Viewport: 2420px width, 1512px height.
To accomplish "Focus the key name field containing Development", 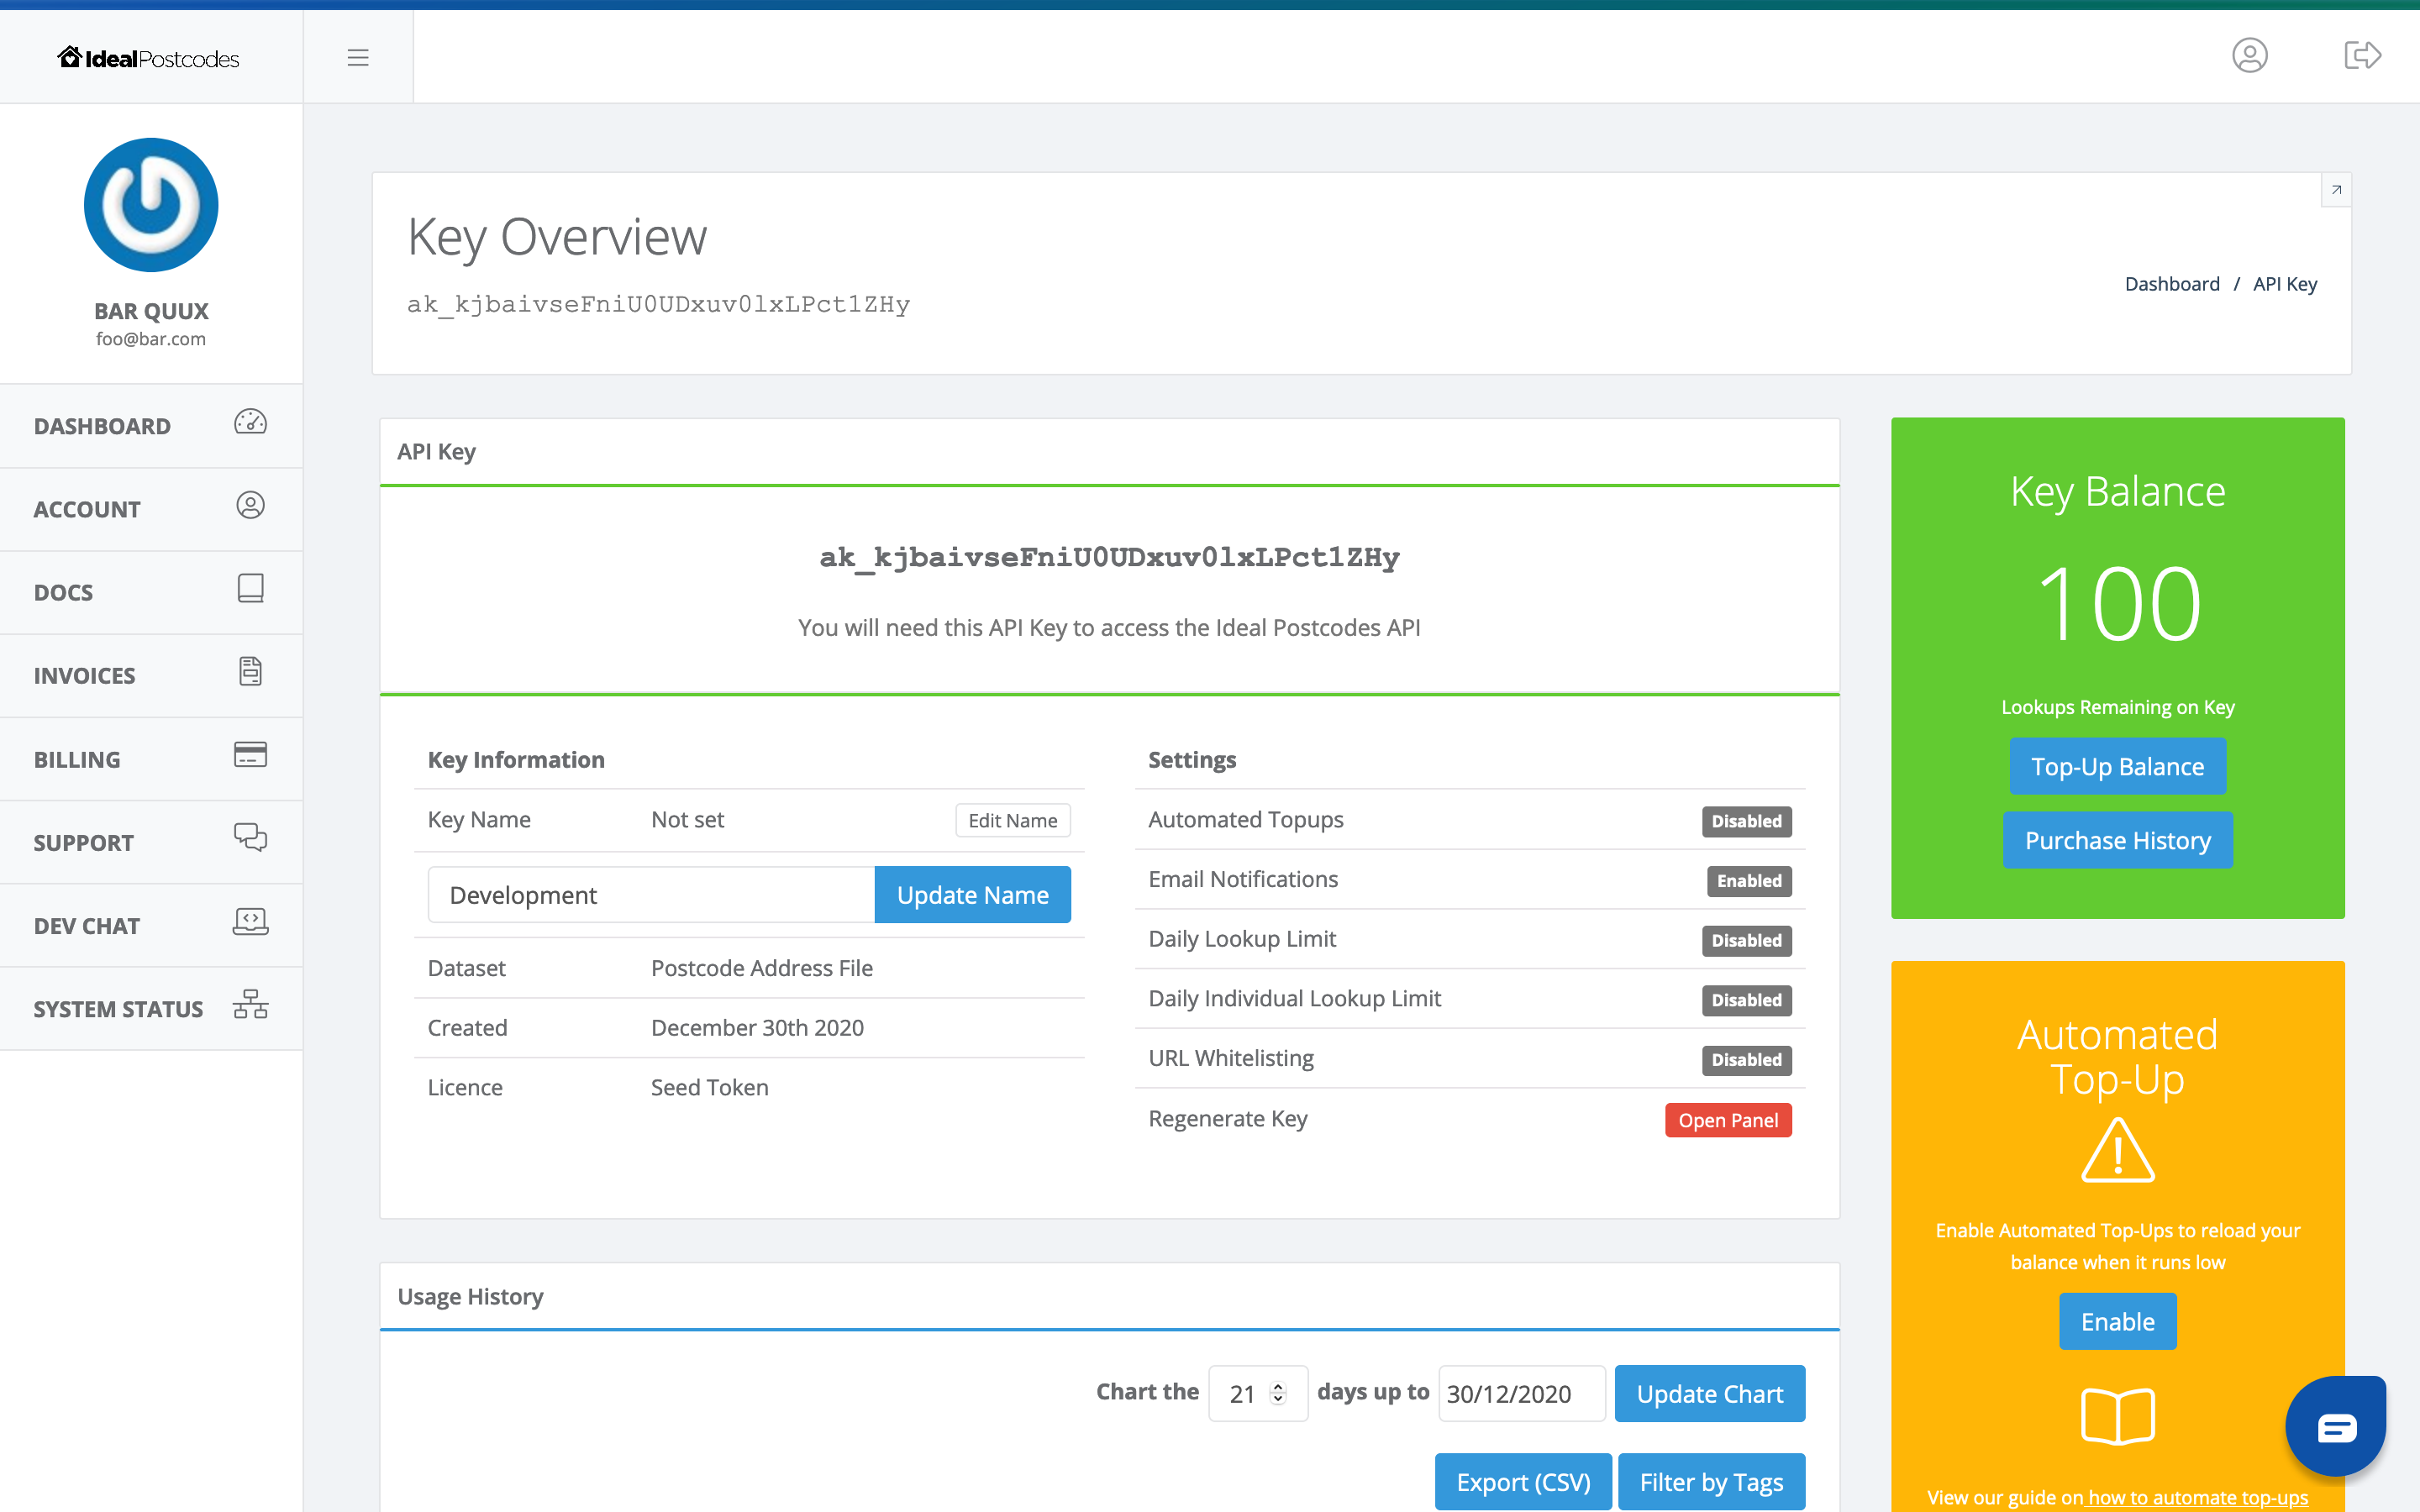I will click(x=651, y=895).
